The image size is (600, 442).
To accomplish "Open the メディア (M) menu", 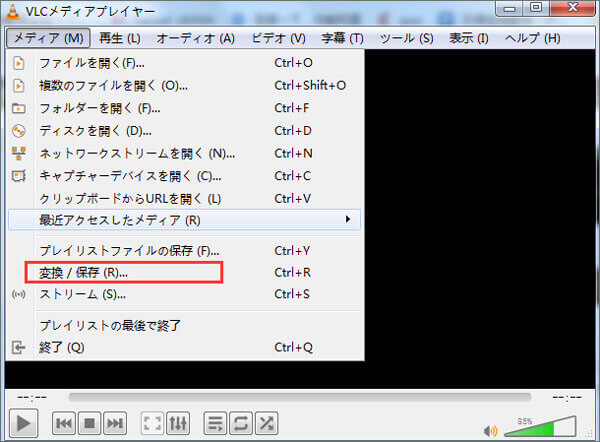I will [x=48, y=38].
